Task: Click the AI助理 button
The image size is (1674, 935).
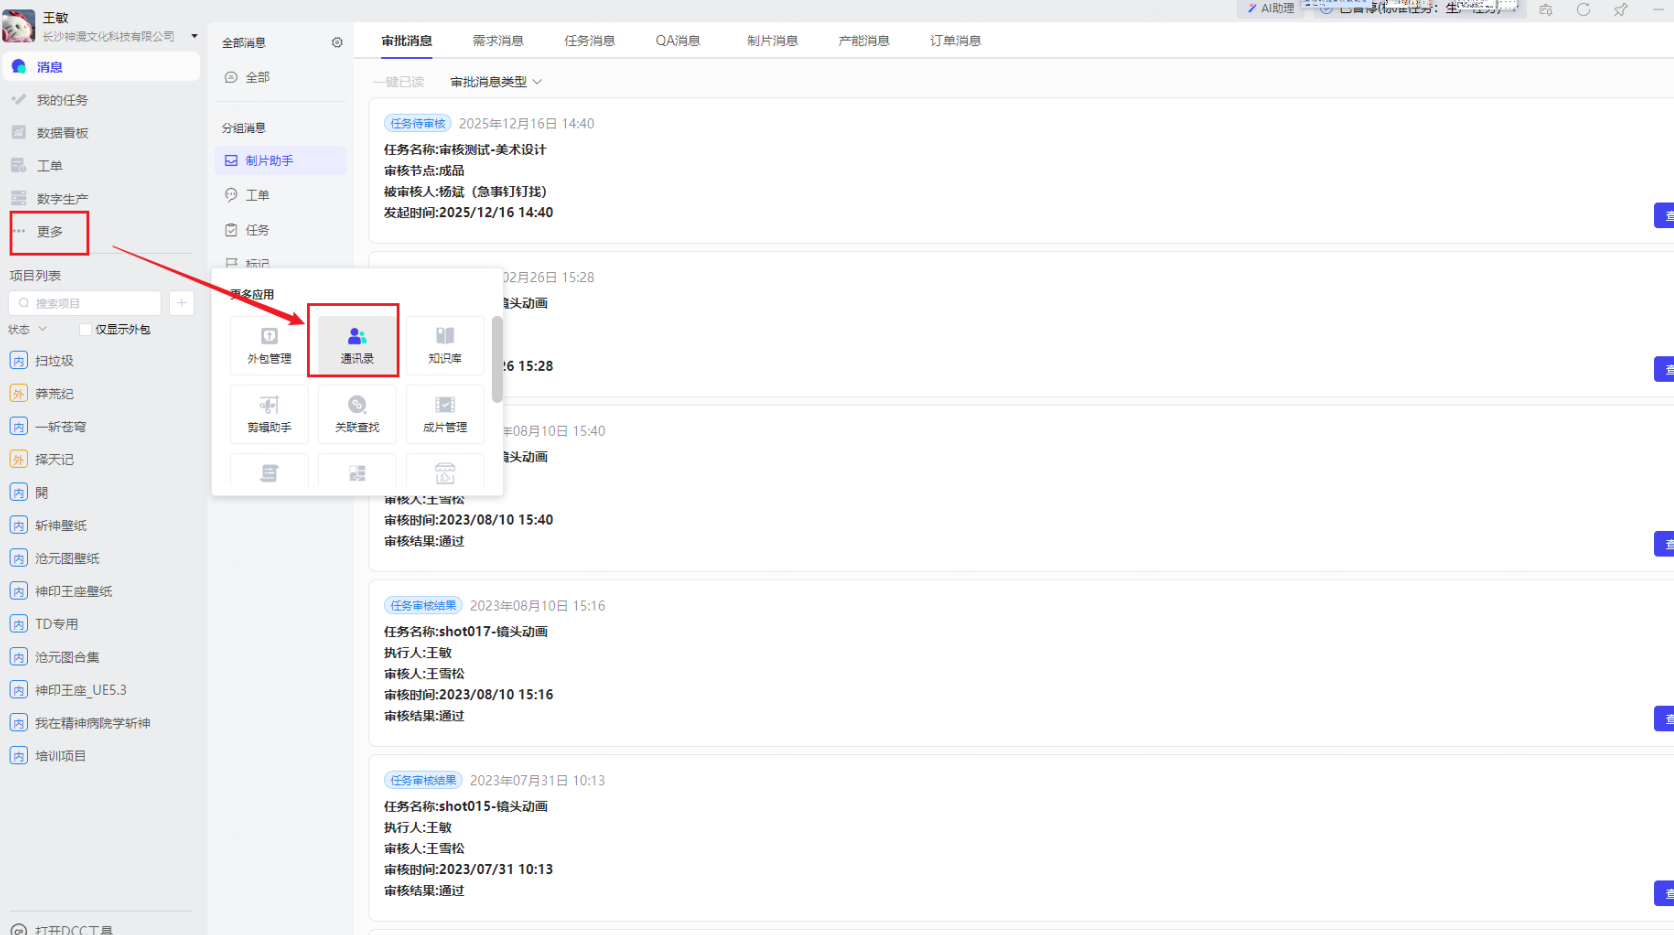Action: click(1270, 9)
